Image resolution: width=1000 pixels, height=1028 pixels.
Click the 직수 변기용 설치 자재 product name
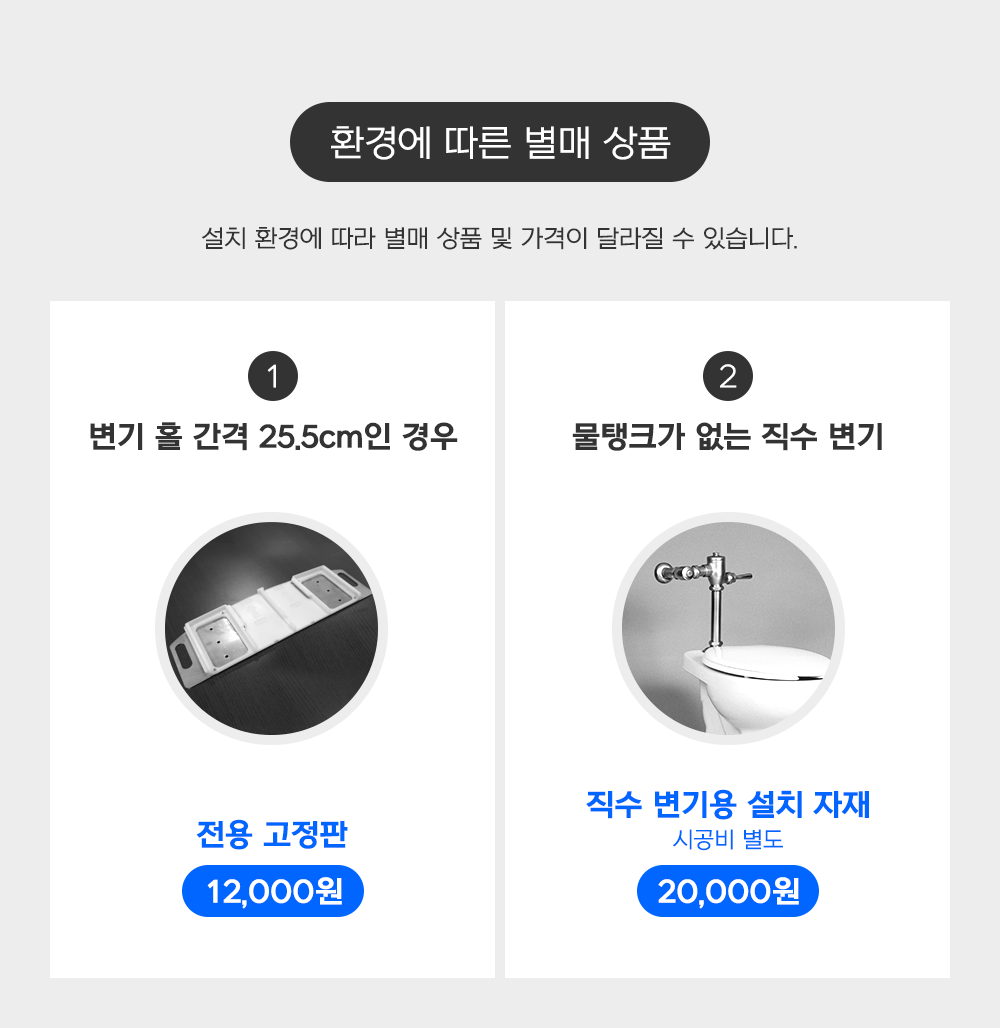click(x=728, y=804)
